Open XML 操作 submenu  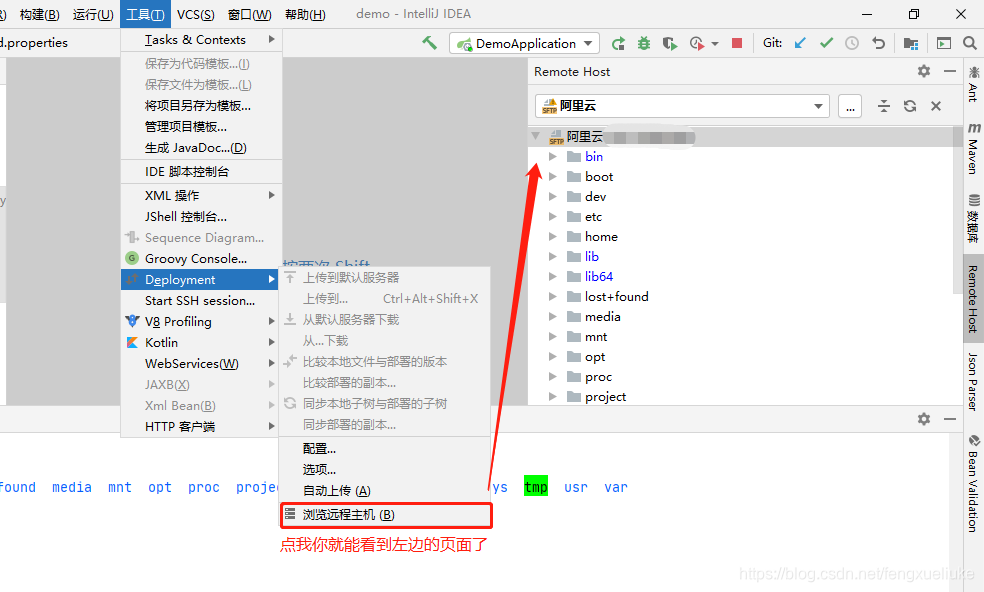point(201,195)
